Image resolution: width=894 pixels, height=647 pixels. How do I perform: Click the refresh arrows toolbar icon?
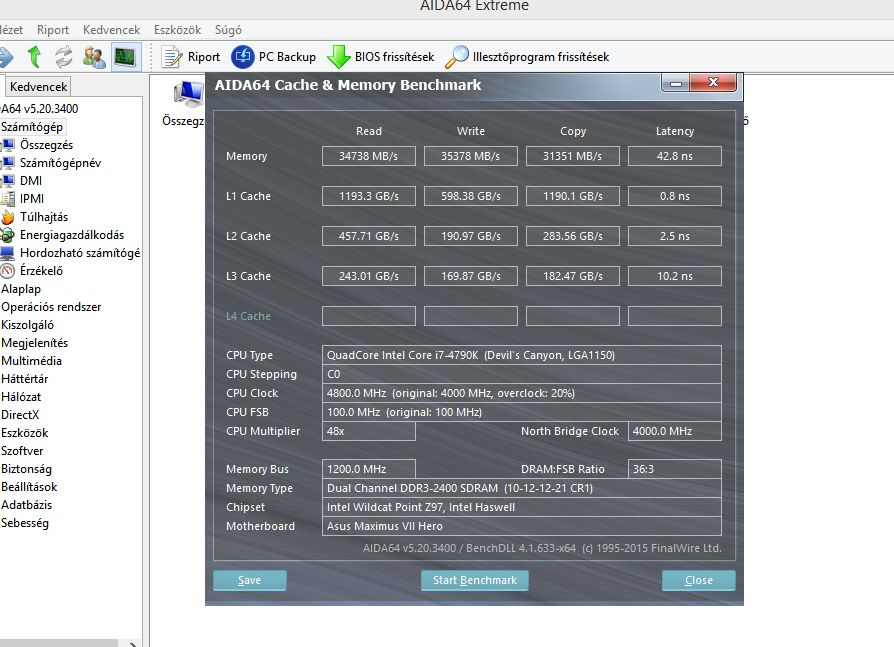63,57
